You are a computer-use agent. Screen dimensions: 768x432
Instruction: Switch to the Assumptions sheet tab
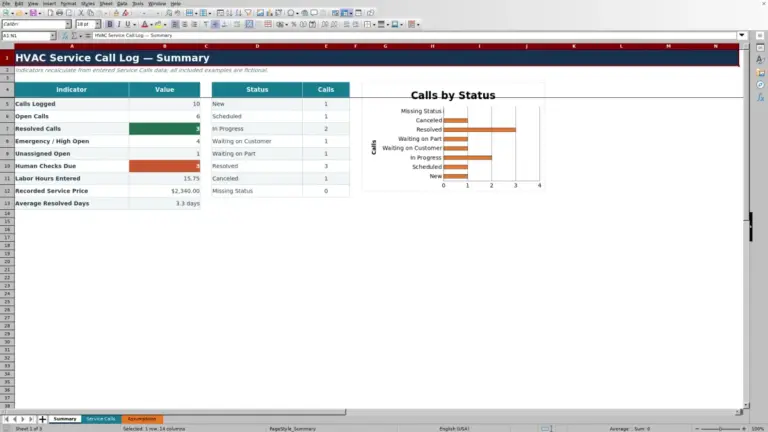pos(142,419)
